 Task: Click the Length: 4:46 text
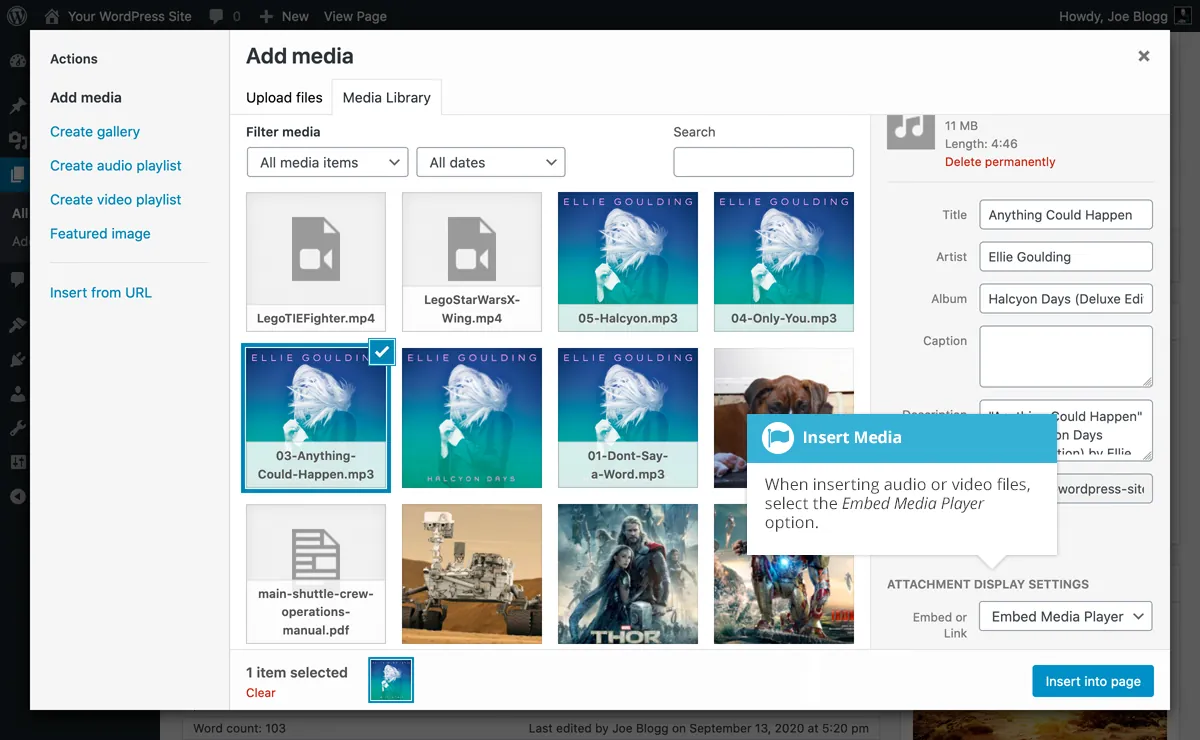click(x=981, y=144)
